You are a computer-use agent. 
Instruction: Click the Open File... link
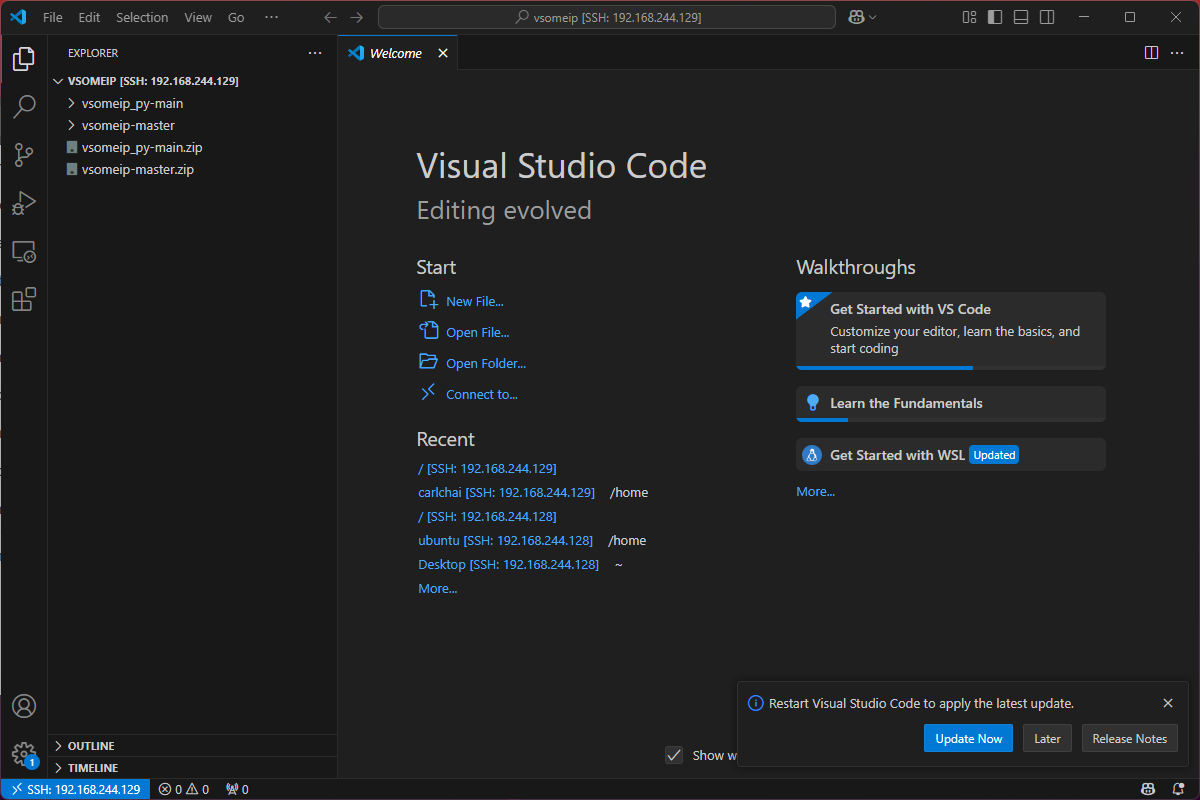pyautogui.click(x=477, y=332)
